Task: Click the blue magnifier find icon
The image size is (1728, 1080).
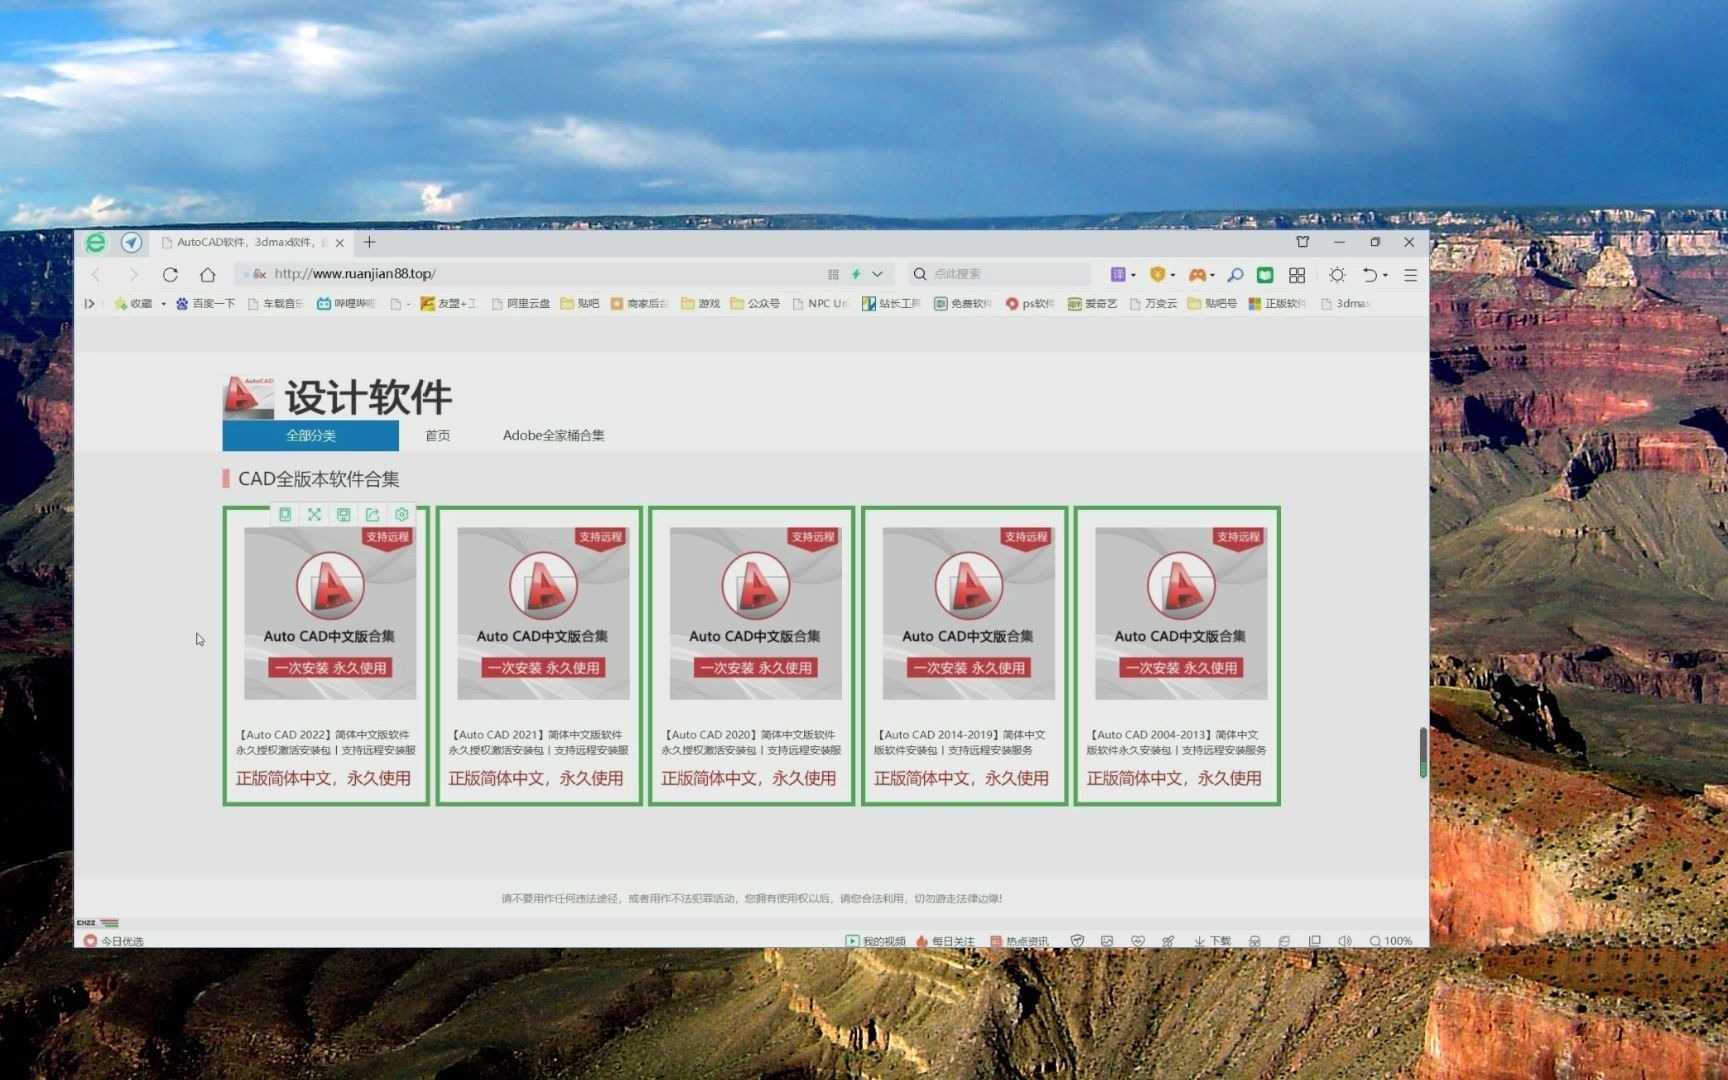Action: click(x=1235, y=274)
